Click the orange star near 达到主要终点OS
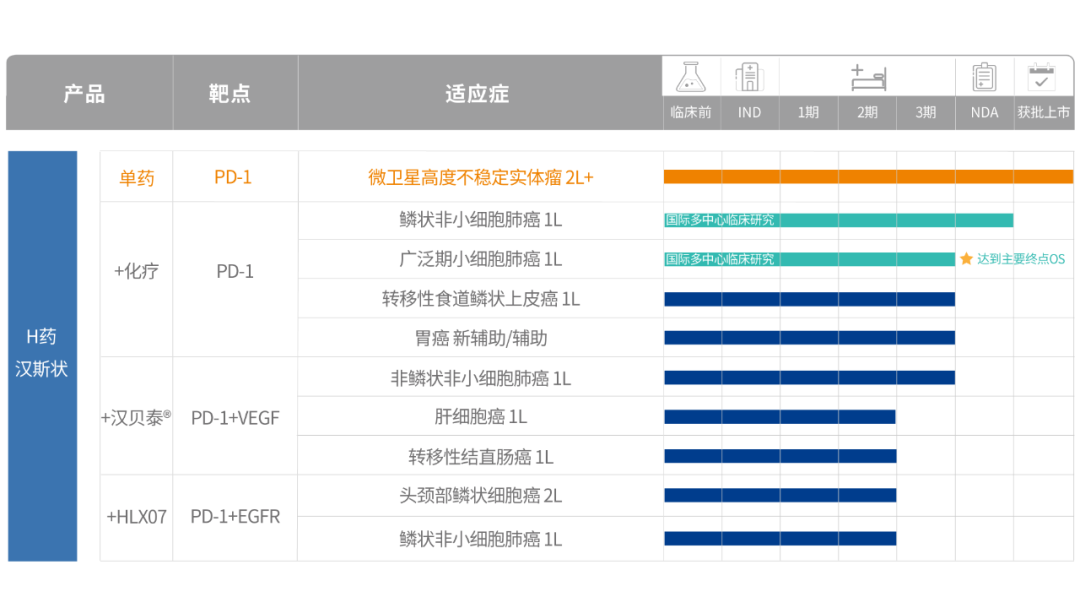 (x=966, y=258)
